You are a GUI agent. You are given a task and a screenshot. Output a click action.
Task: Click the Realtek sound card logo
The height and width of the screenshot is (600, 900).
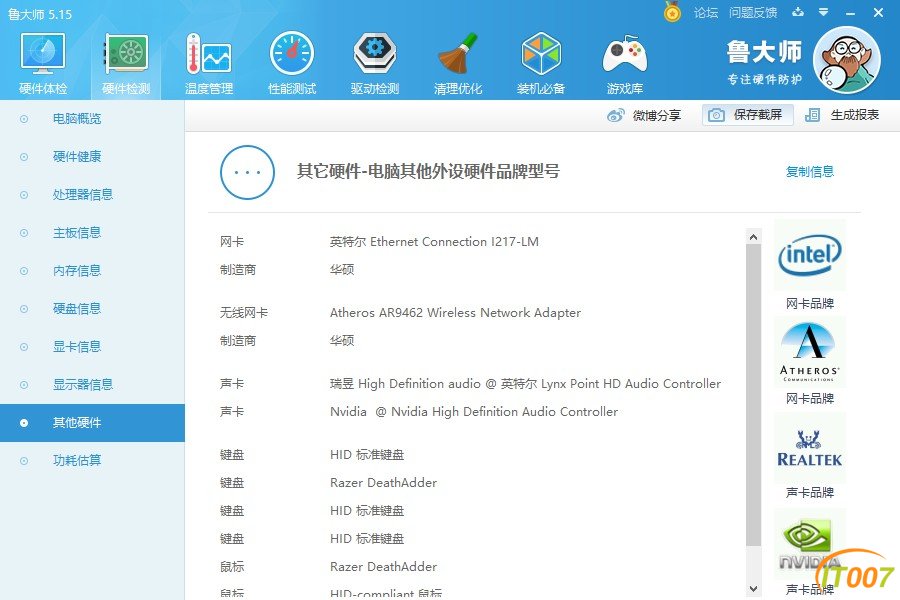point(810,447)
